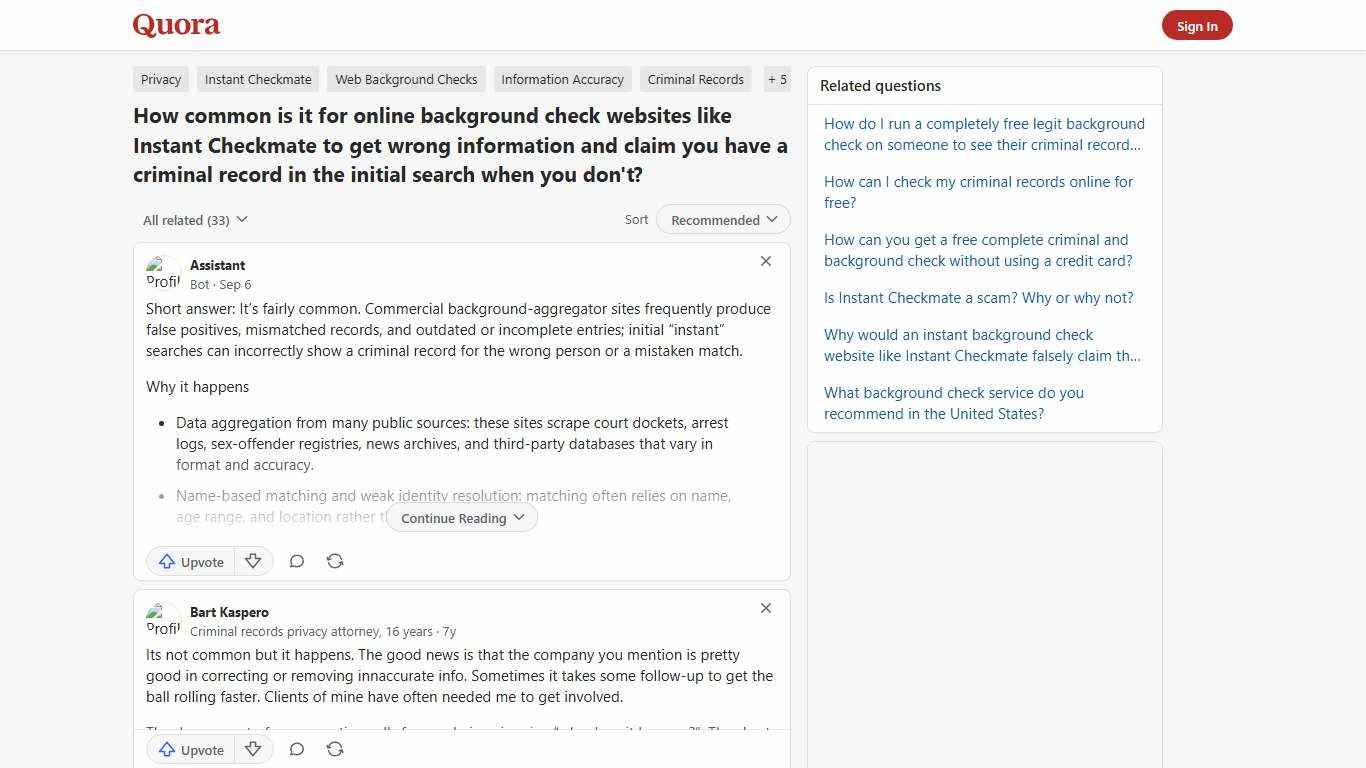Share the Assistant's answer
The height and width of the screenshot is (768, 1366).
pyautogui.click(x=335, y=561)
